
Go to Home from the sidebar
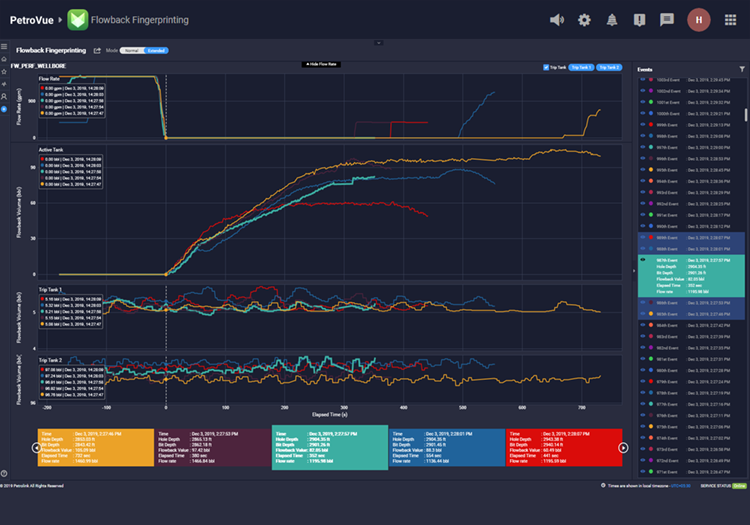coord(4,59)
